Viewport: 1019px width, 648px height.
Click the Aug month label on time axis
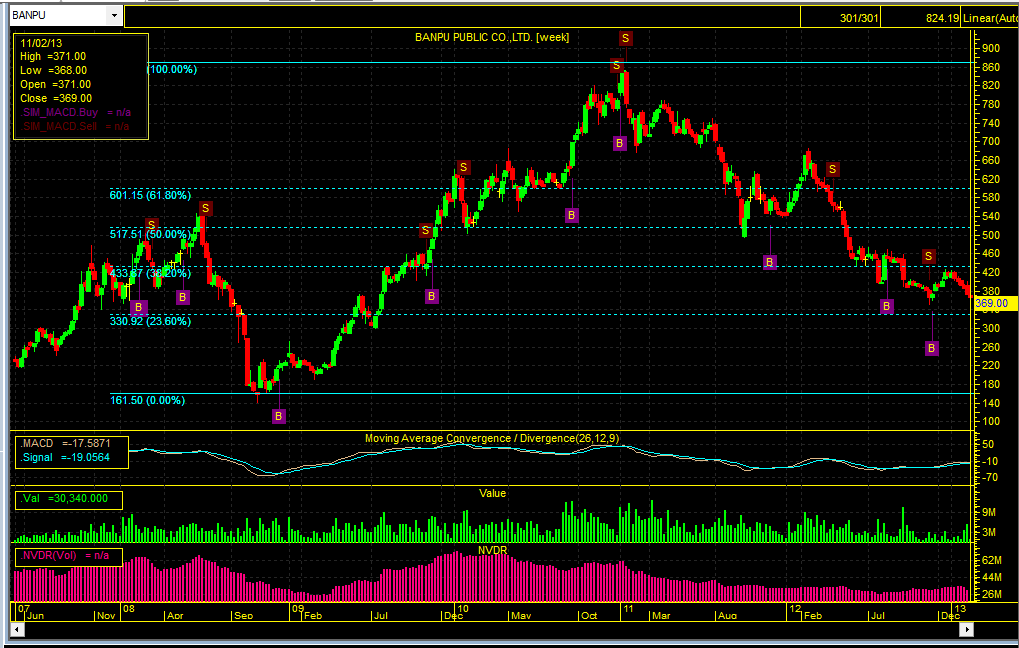coord(727,616)
